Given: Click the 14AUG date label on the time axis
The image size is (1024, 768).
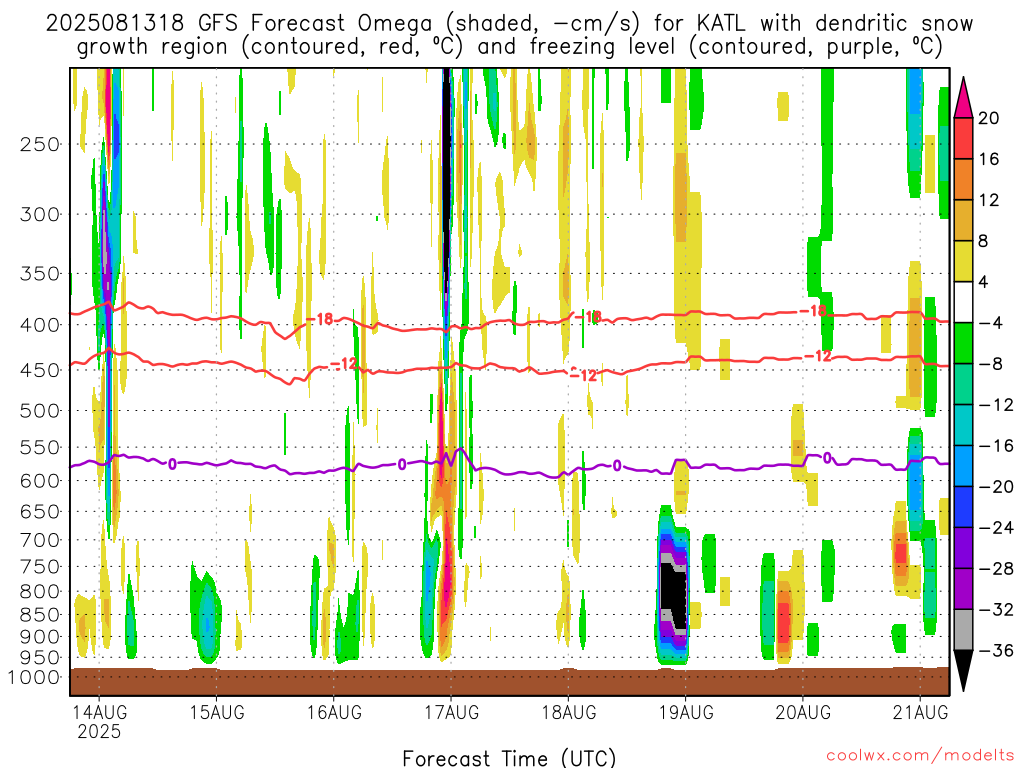Looking at the screenshot, I should [x=99, y=712].
